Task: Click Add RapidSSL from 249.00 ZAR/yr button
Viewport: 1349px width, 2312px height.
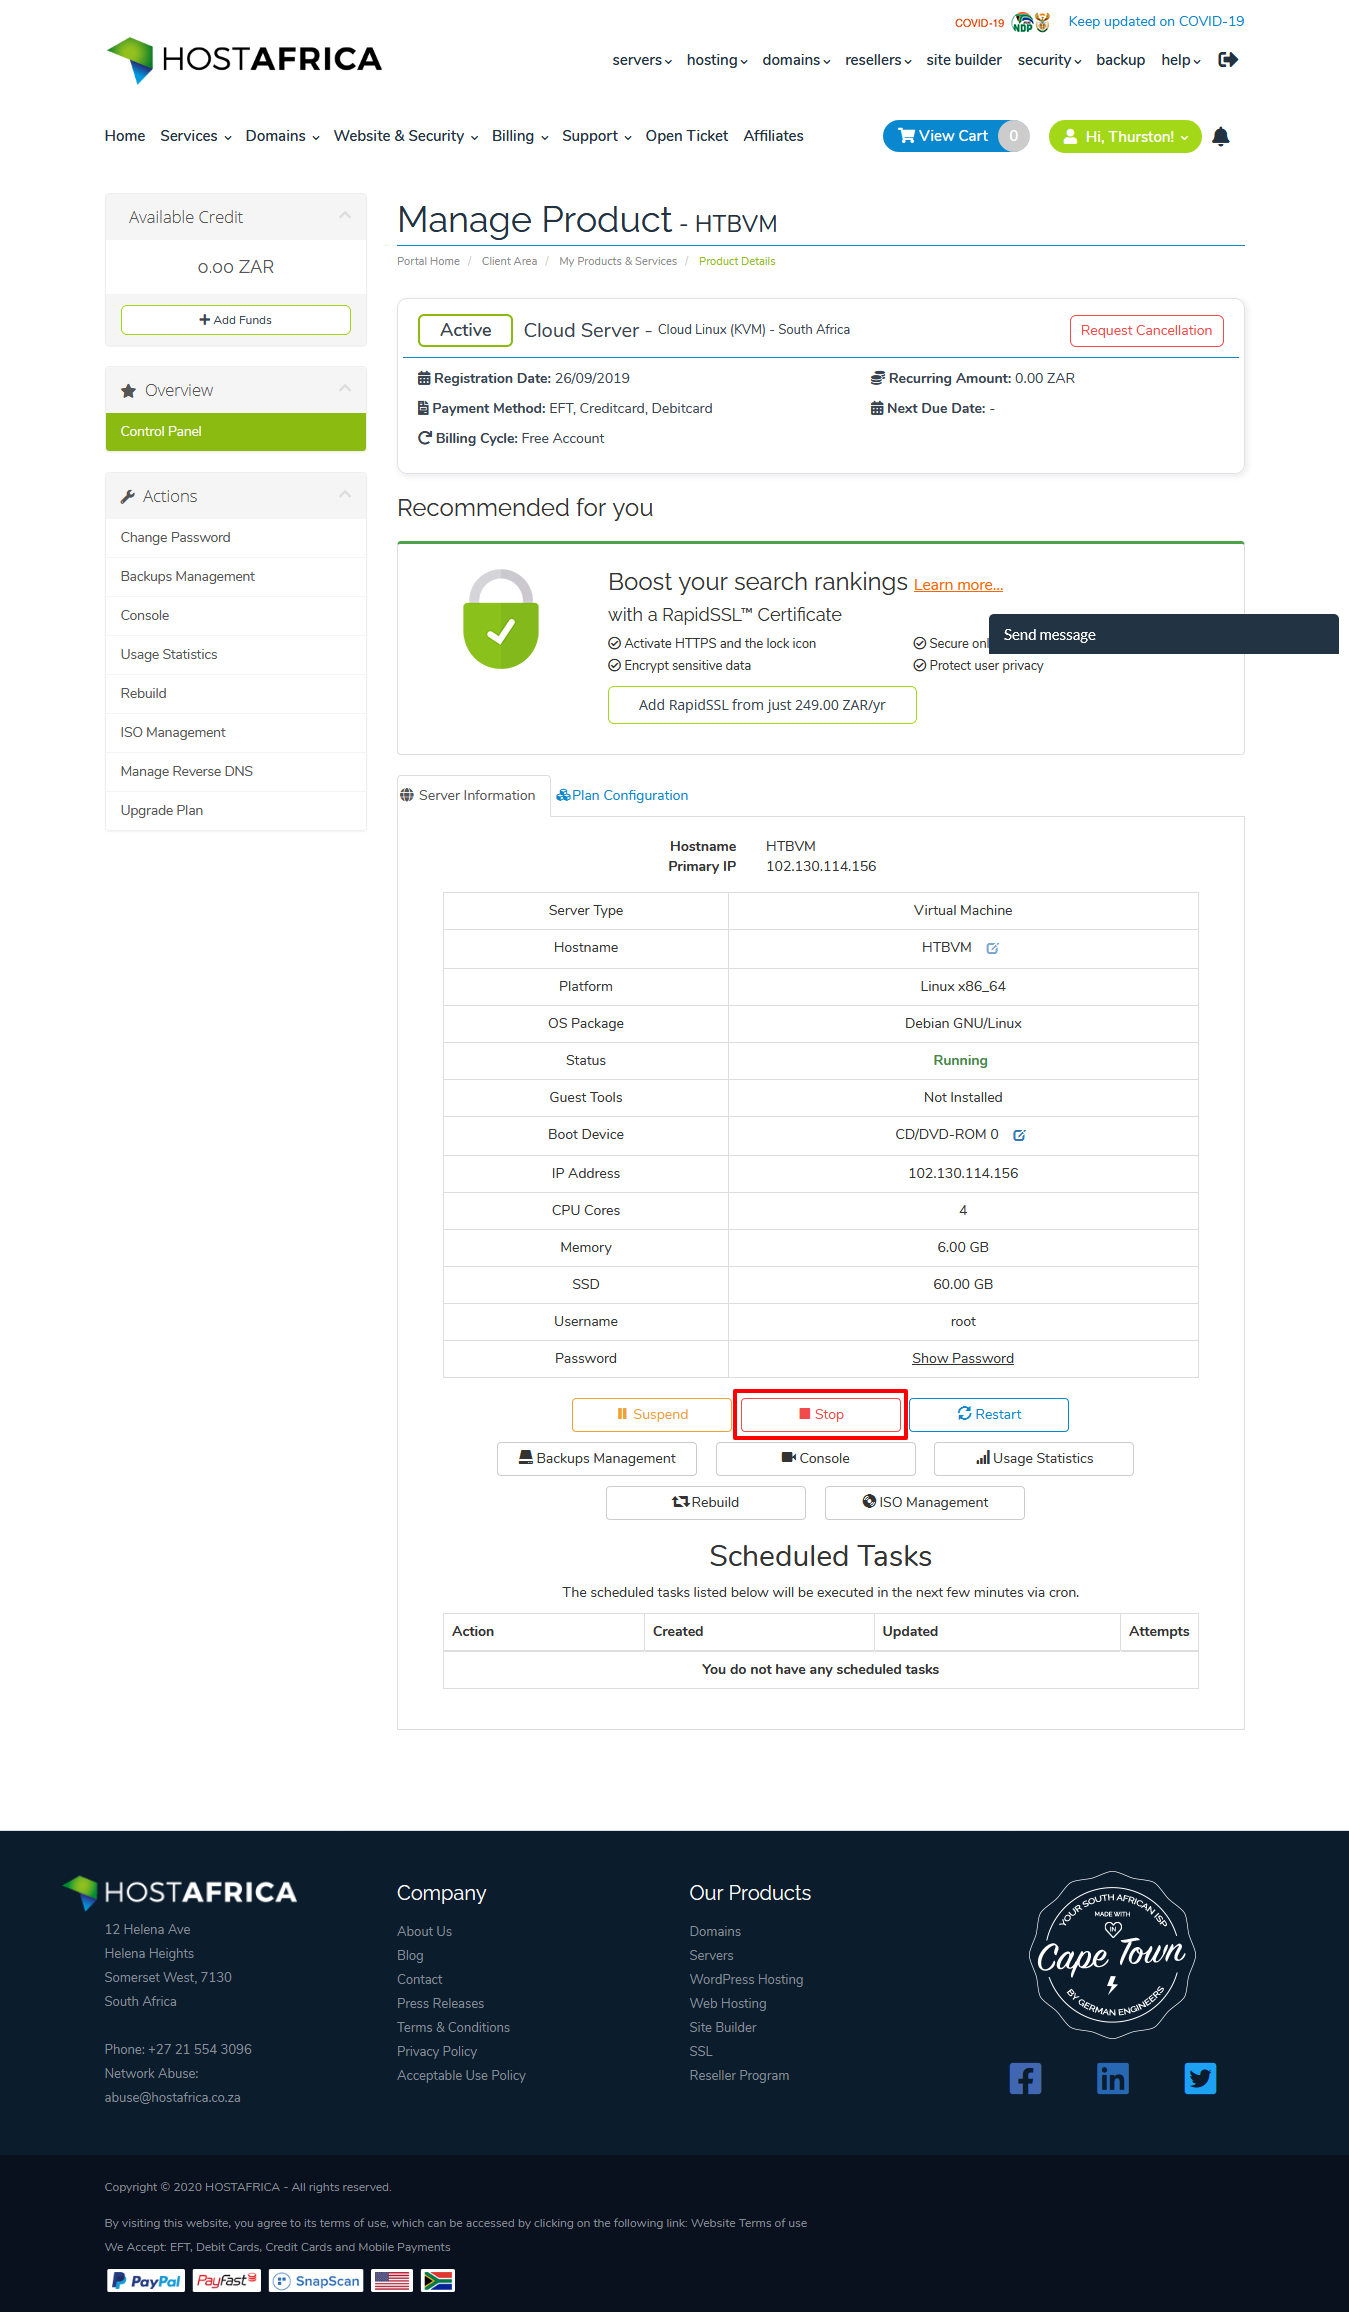Action: pyautogui.click(x=762, y=705)
